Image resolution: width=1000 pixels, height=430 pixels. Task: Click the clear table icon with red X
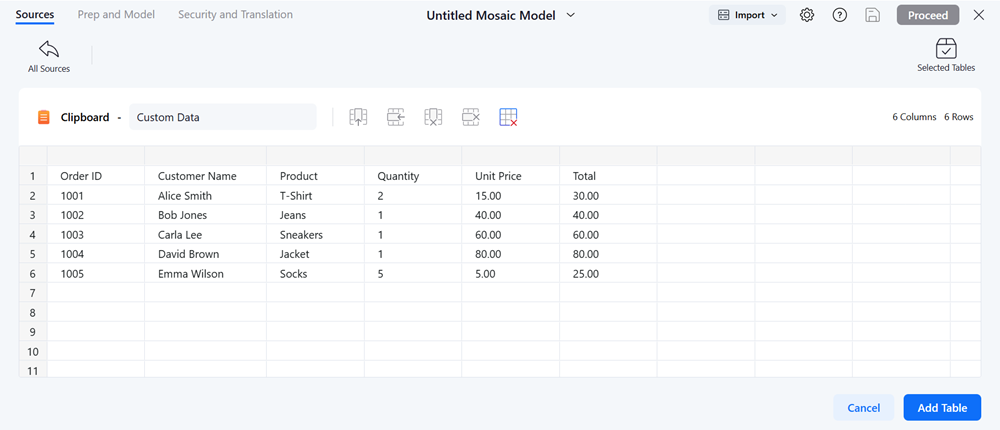click(508, 117)
